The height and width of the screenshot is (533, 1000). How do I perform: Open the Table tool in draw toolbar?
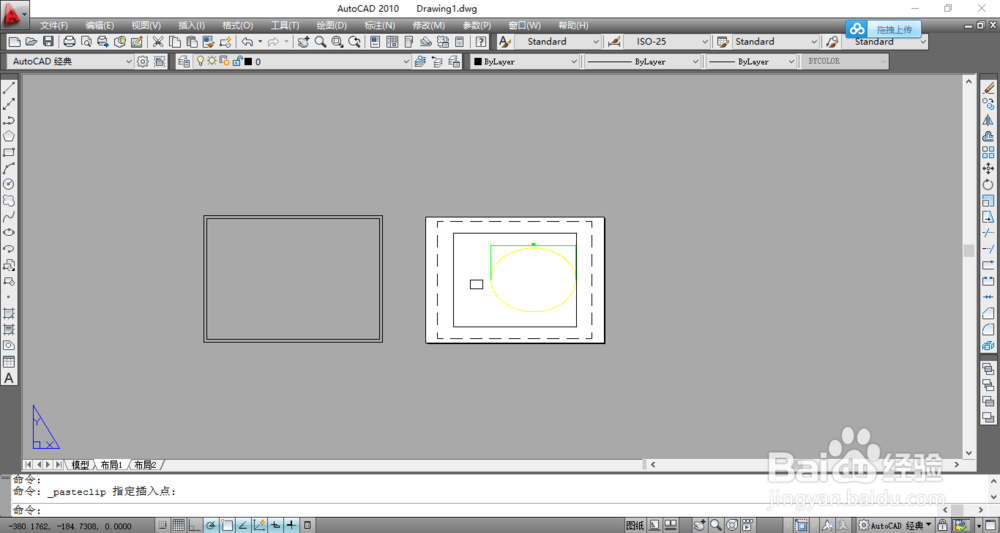(x=9, y=361)
